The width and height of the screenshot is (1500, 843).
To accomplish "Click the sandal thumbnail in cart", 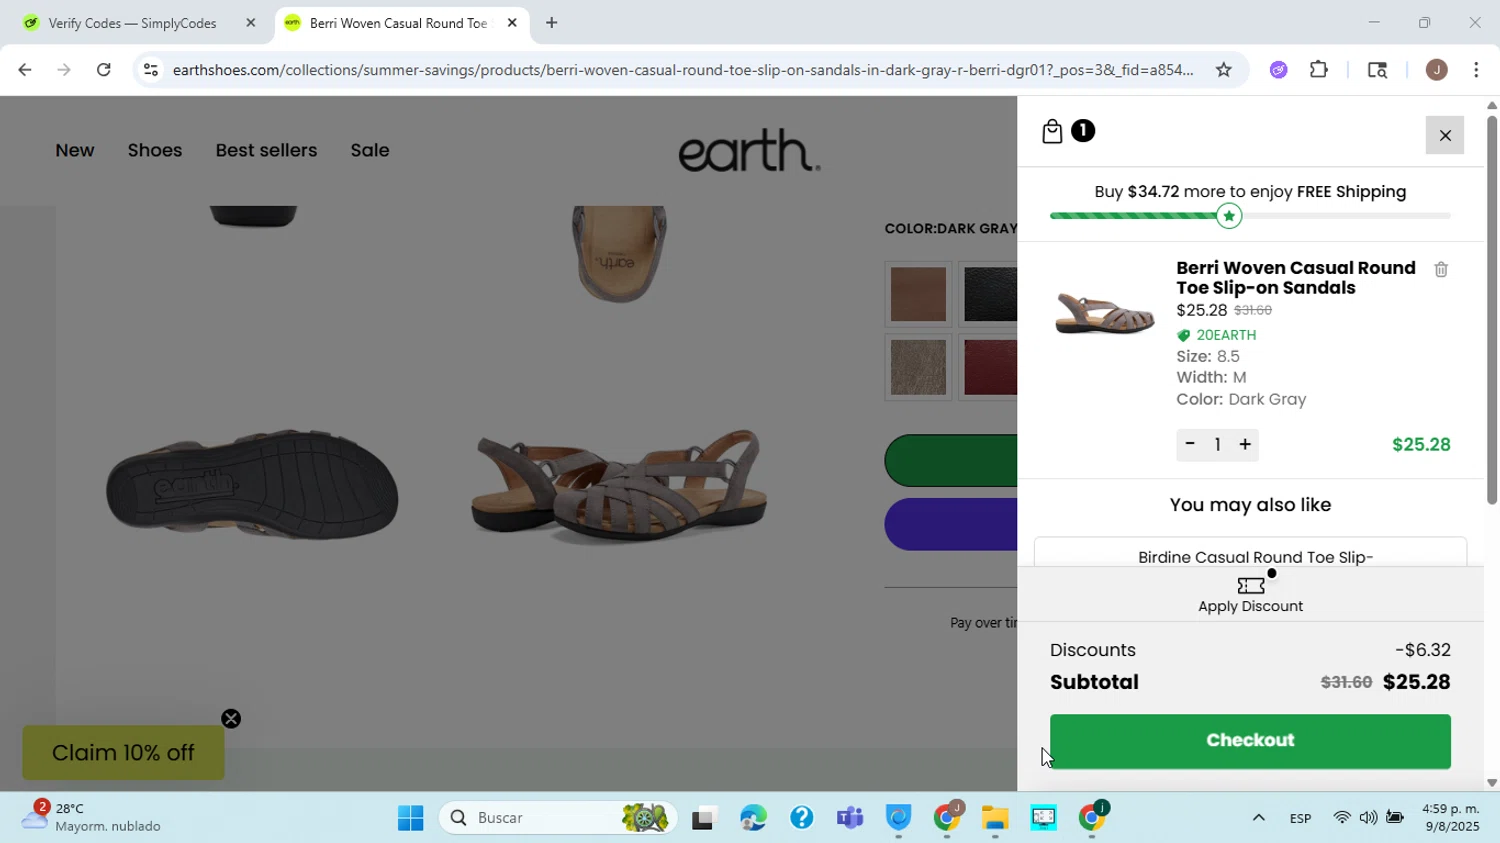I will pyautogui.click(x=1104, y=313).
